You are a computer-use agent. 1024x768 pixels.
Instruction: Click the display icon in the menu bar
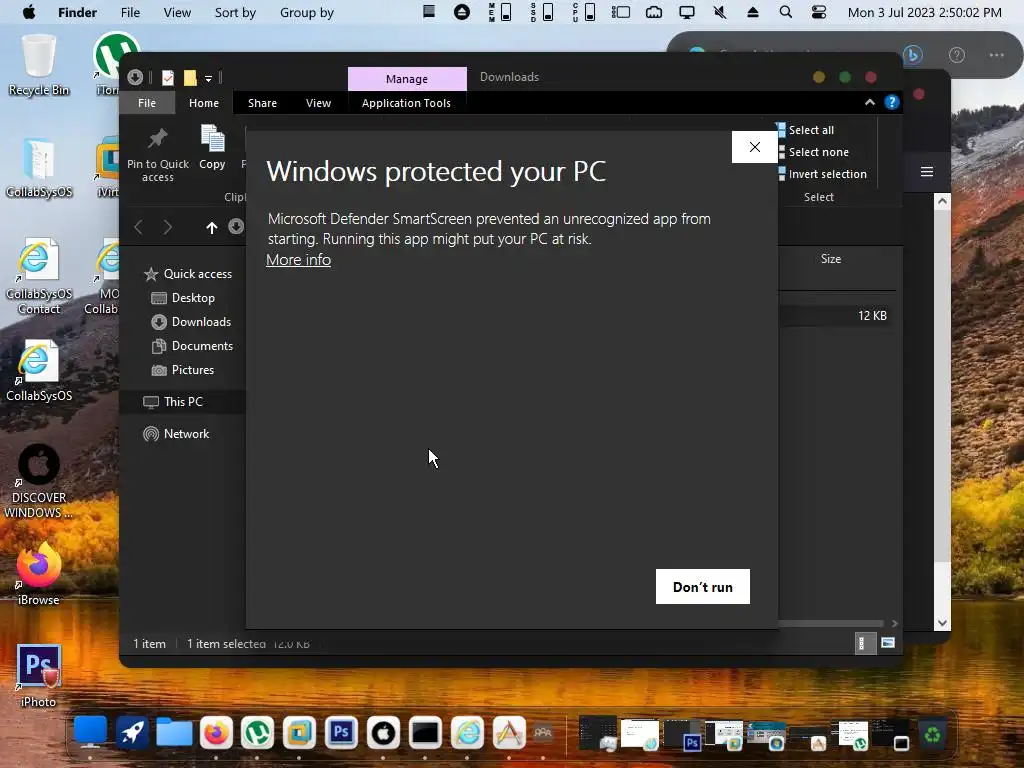pos(686,12)
